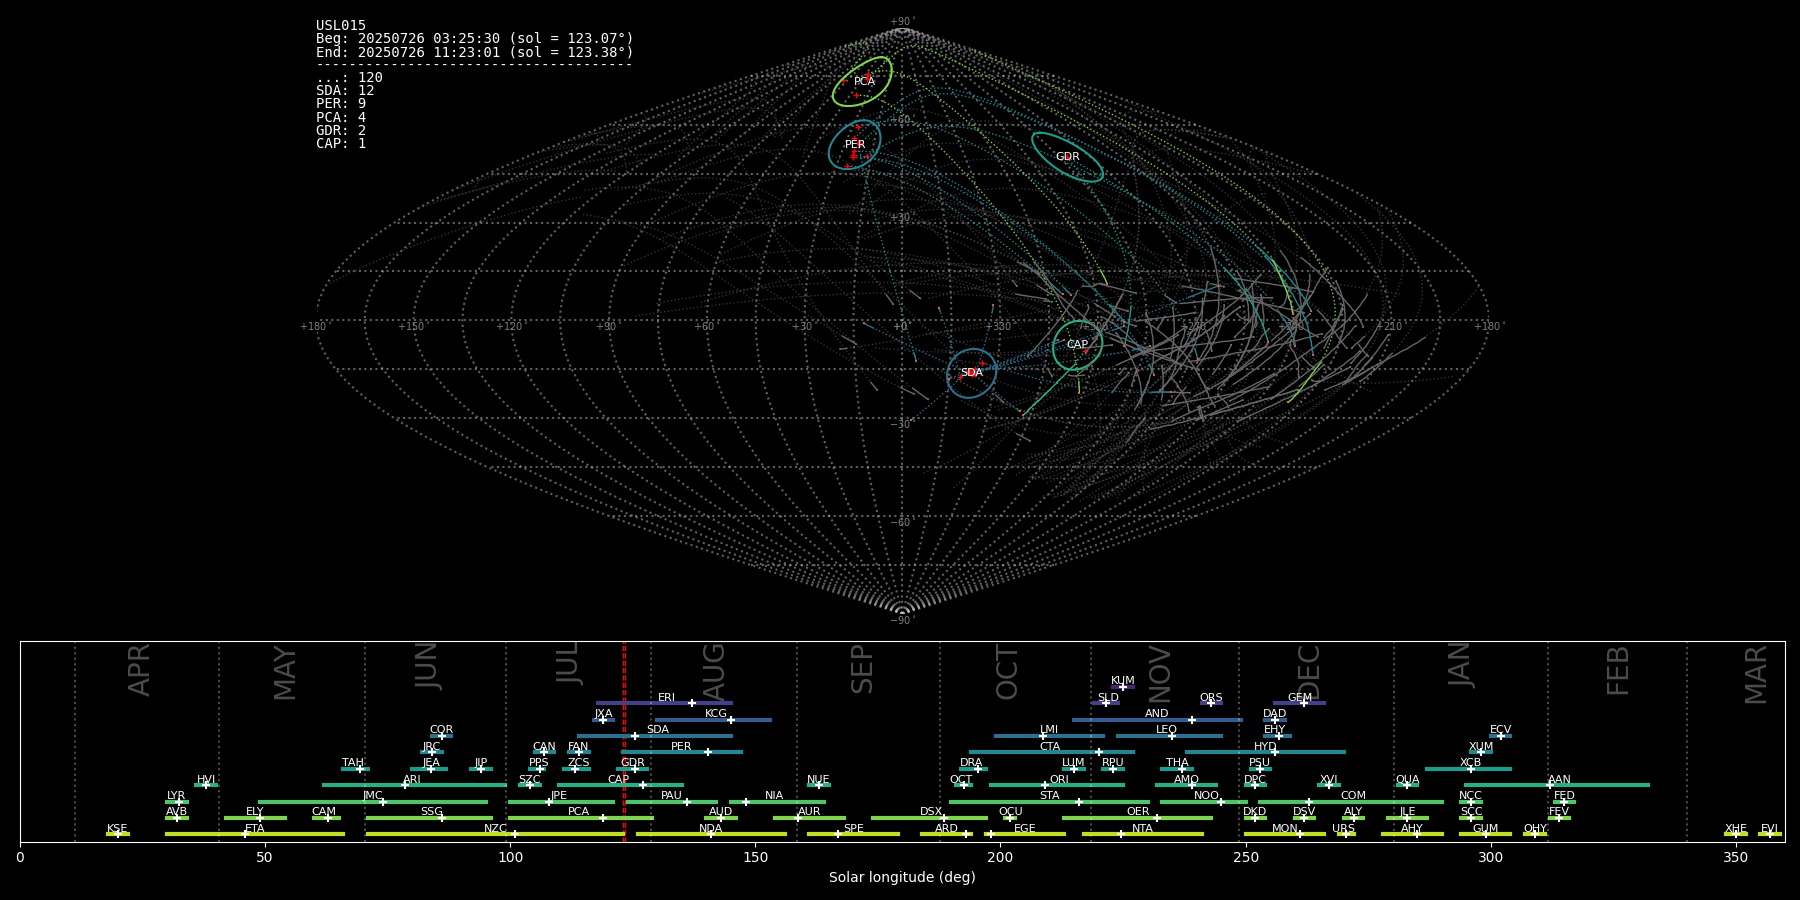Click the CAP radiant circle on sky map
Screen dimensions: 1800x900
click(1077, 345)
